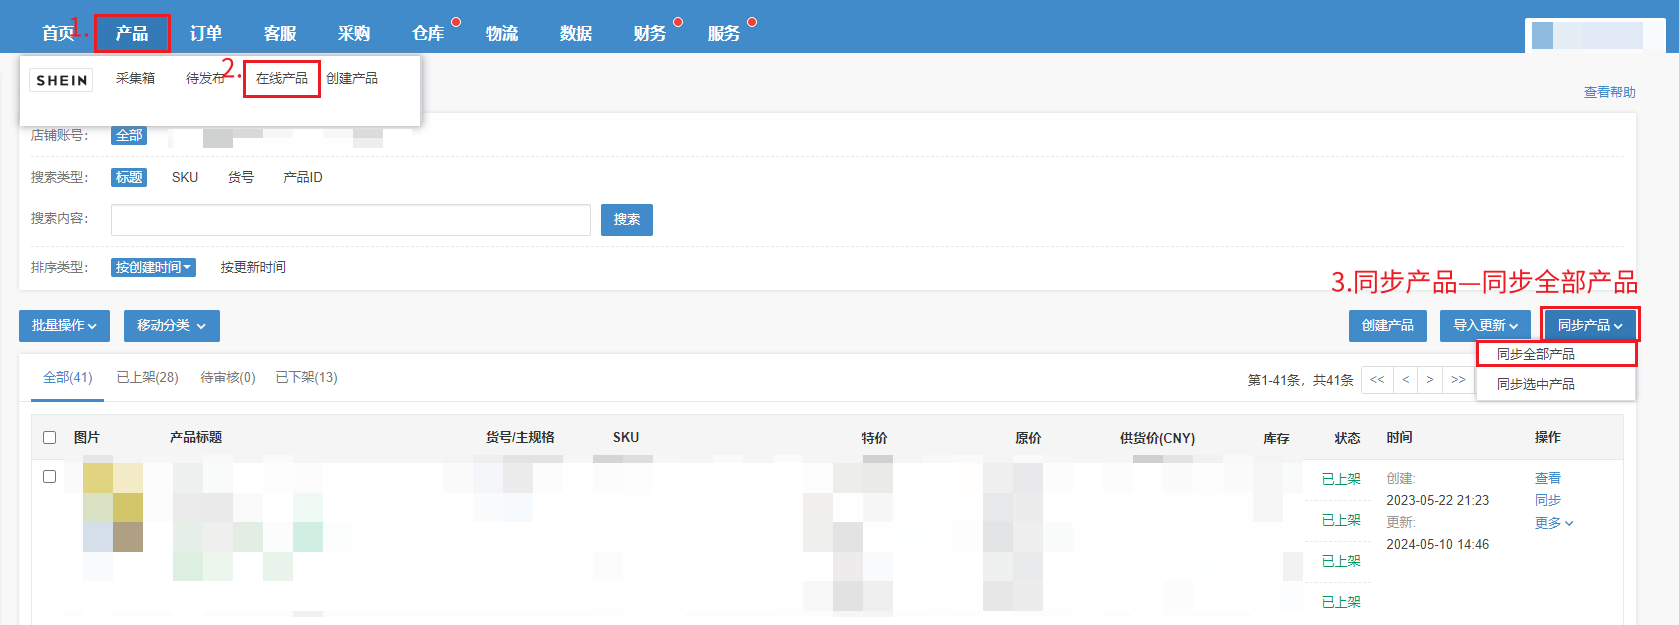
Task: Switch to the 已下架(13) tab
Action: pyautogui.click(x=306, y=377)
